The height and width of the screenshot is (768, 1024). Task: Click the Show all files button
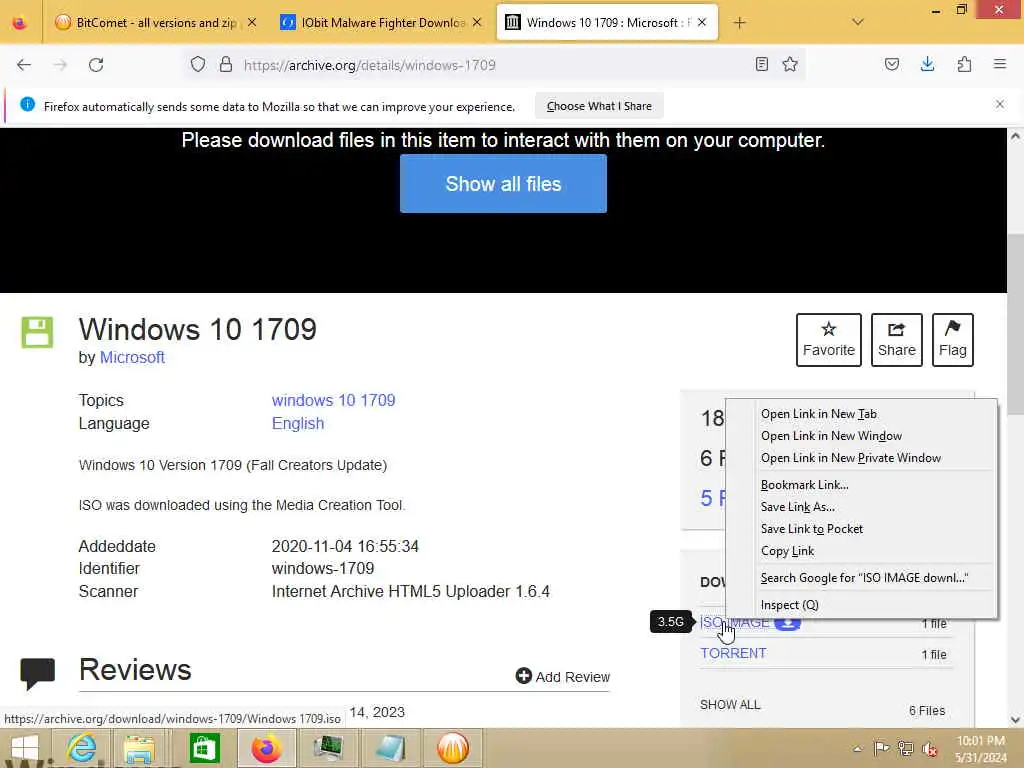(503, 184)
